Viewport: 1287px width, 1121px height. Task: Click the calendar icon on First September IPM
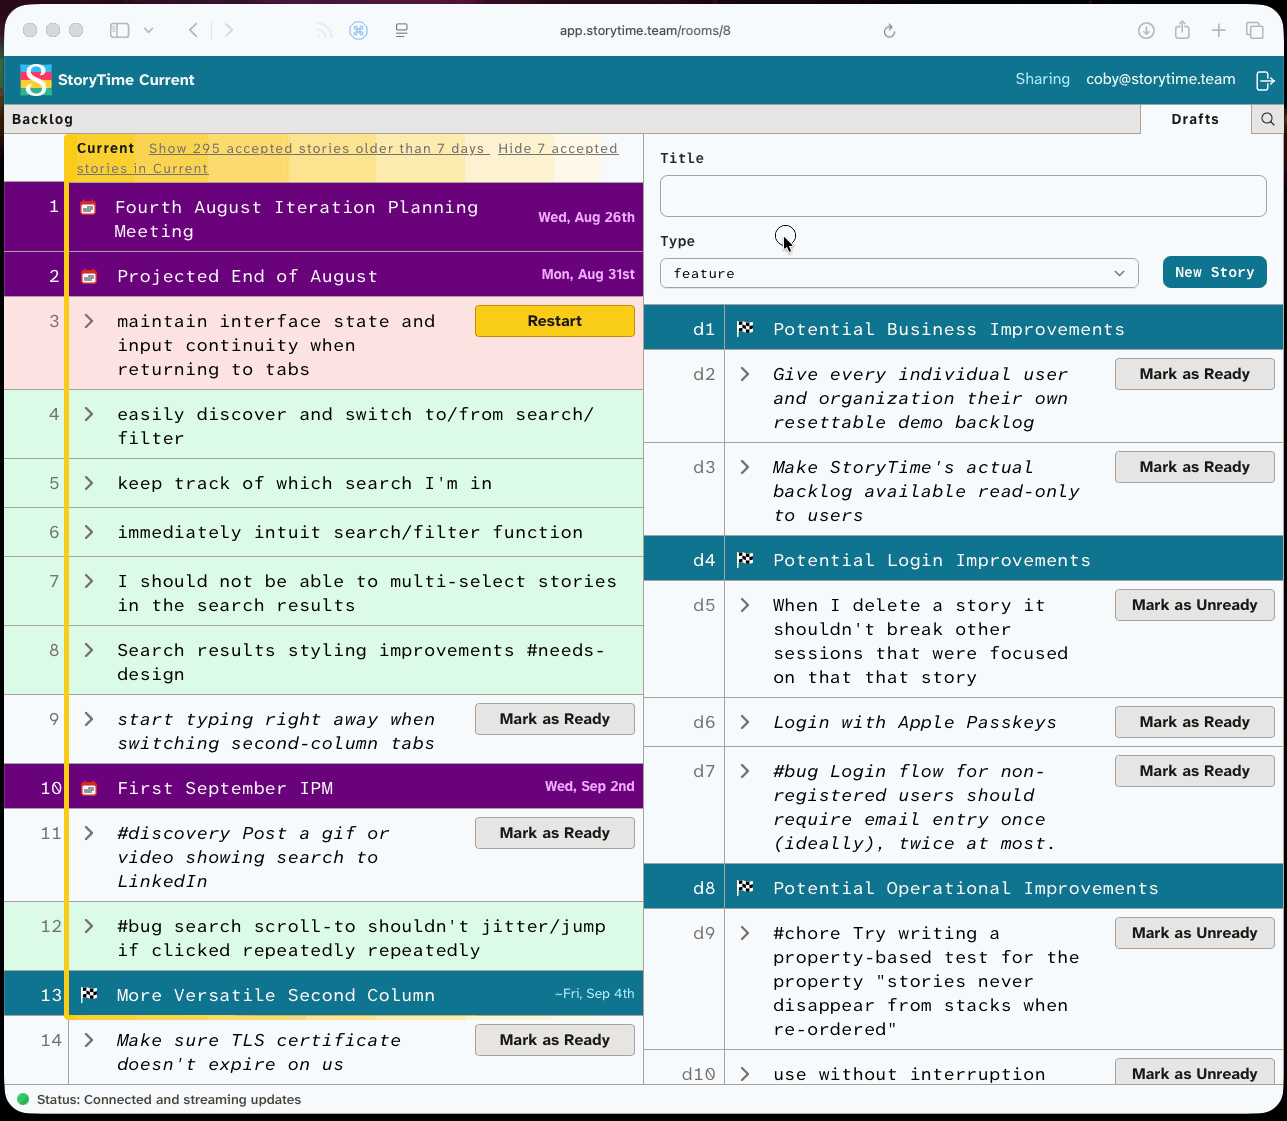point(89,788)
